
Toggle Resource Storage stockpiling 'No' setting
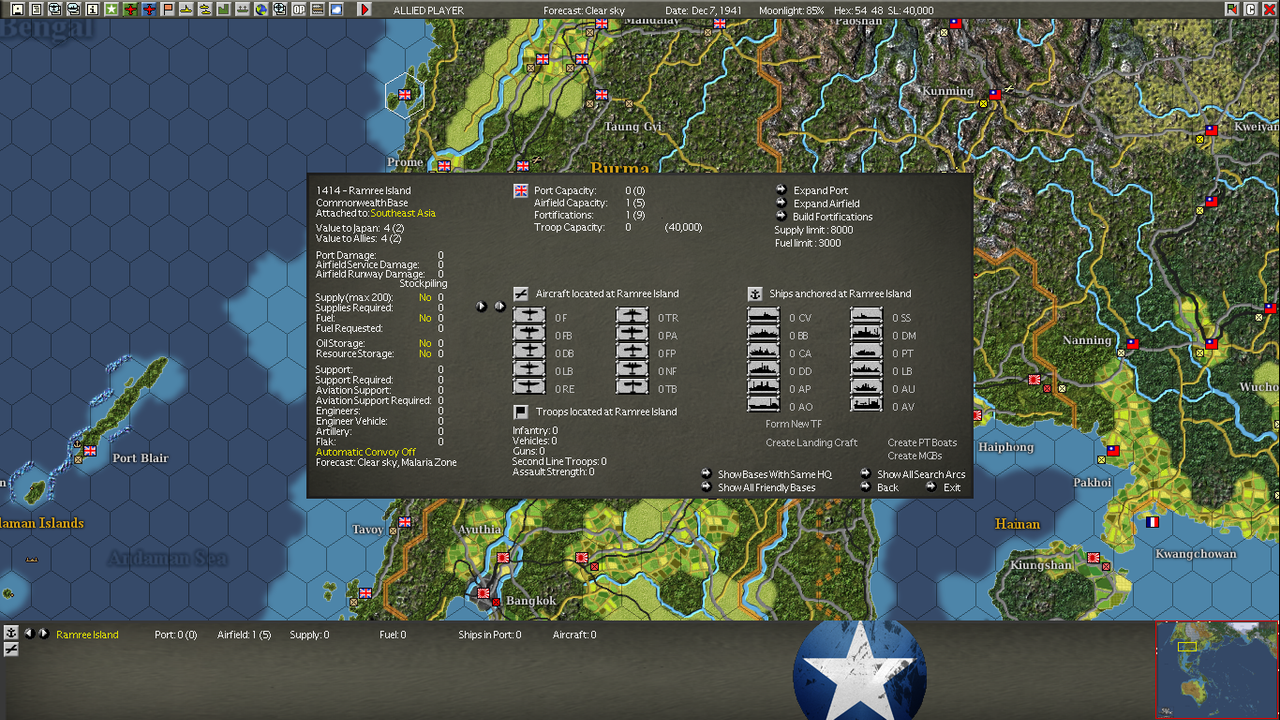(425, 354)
